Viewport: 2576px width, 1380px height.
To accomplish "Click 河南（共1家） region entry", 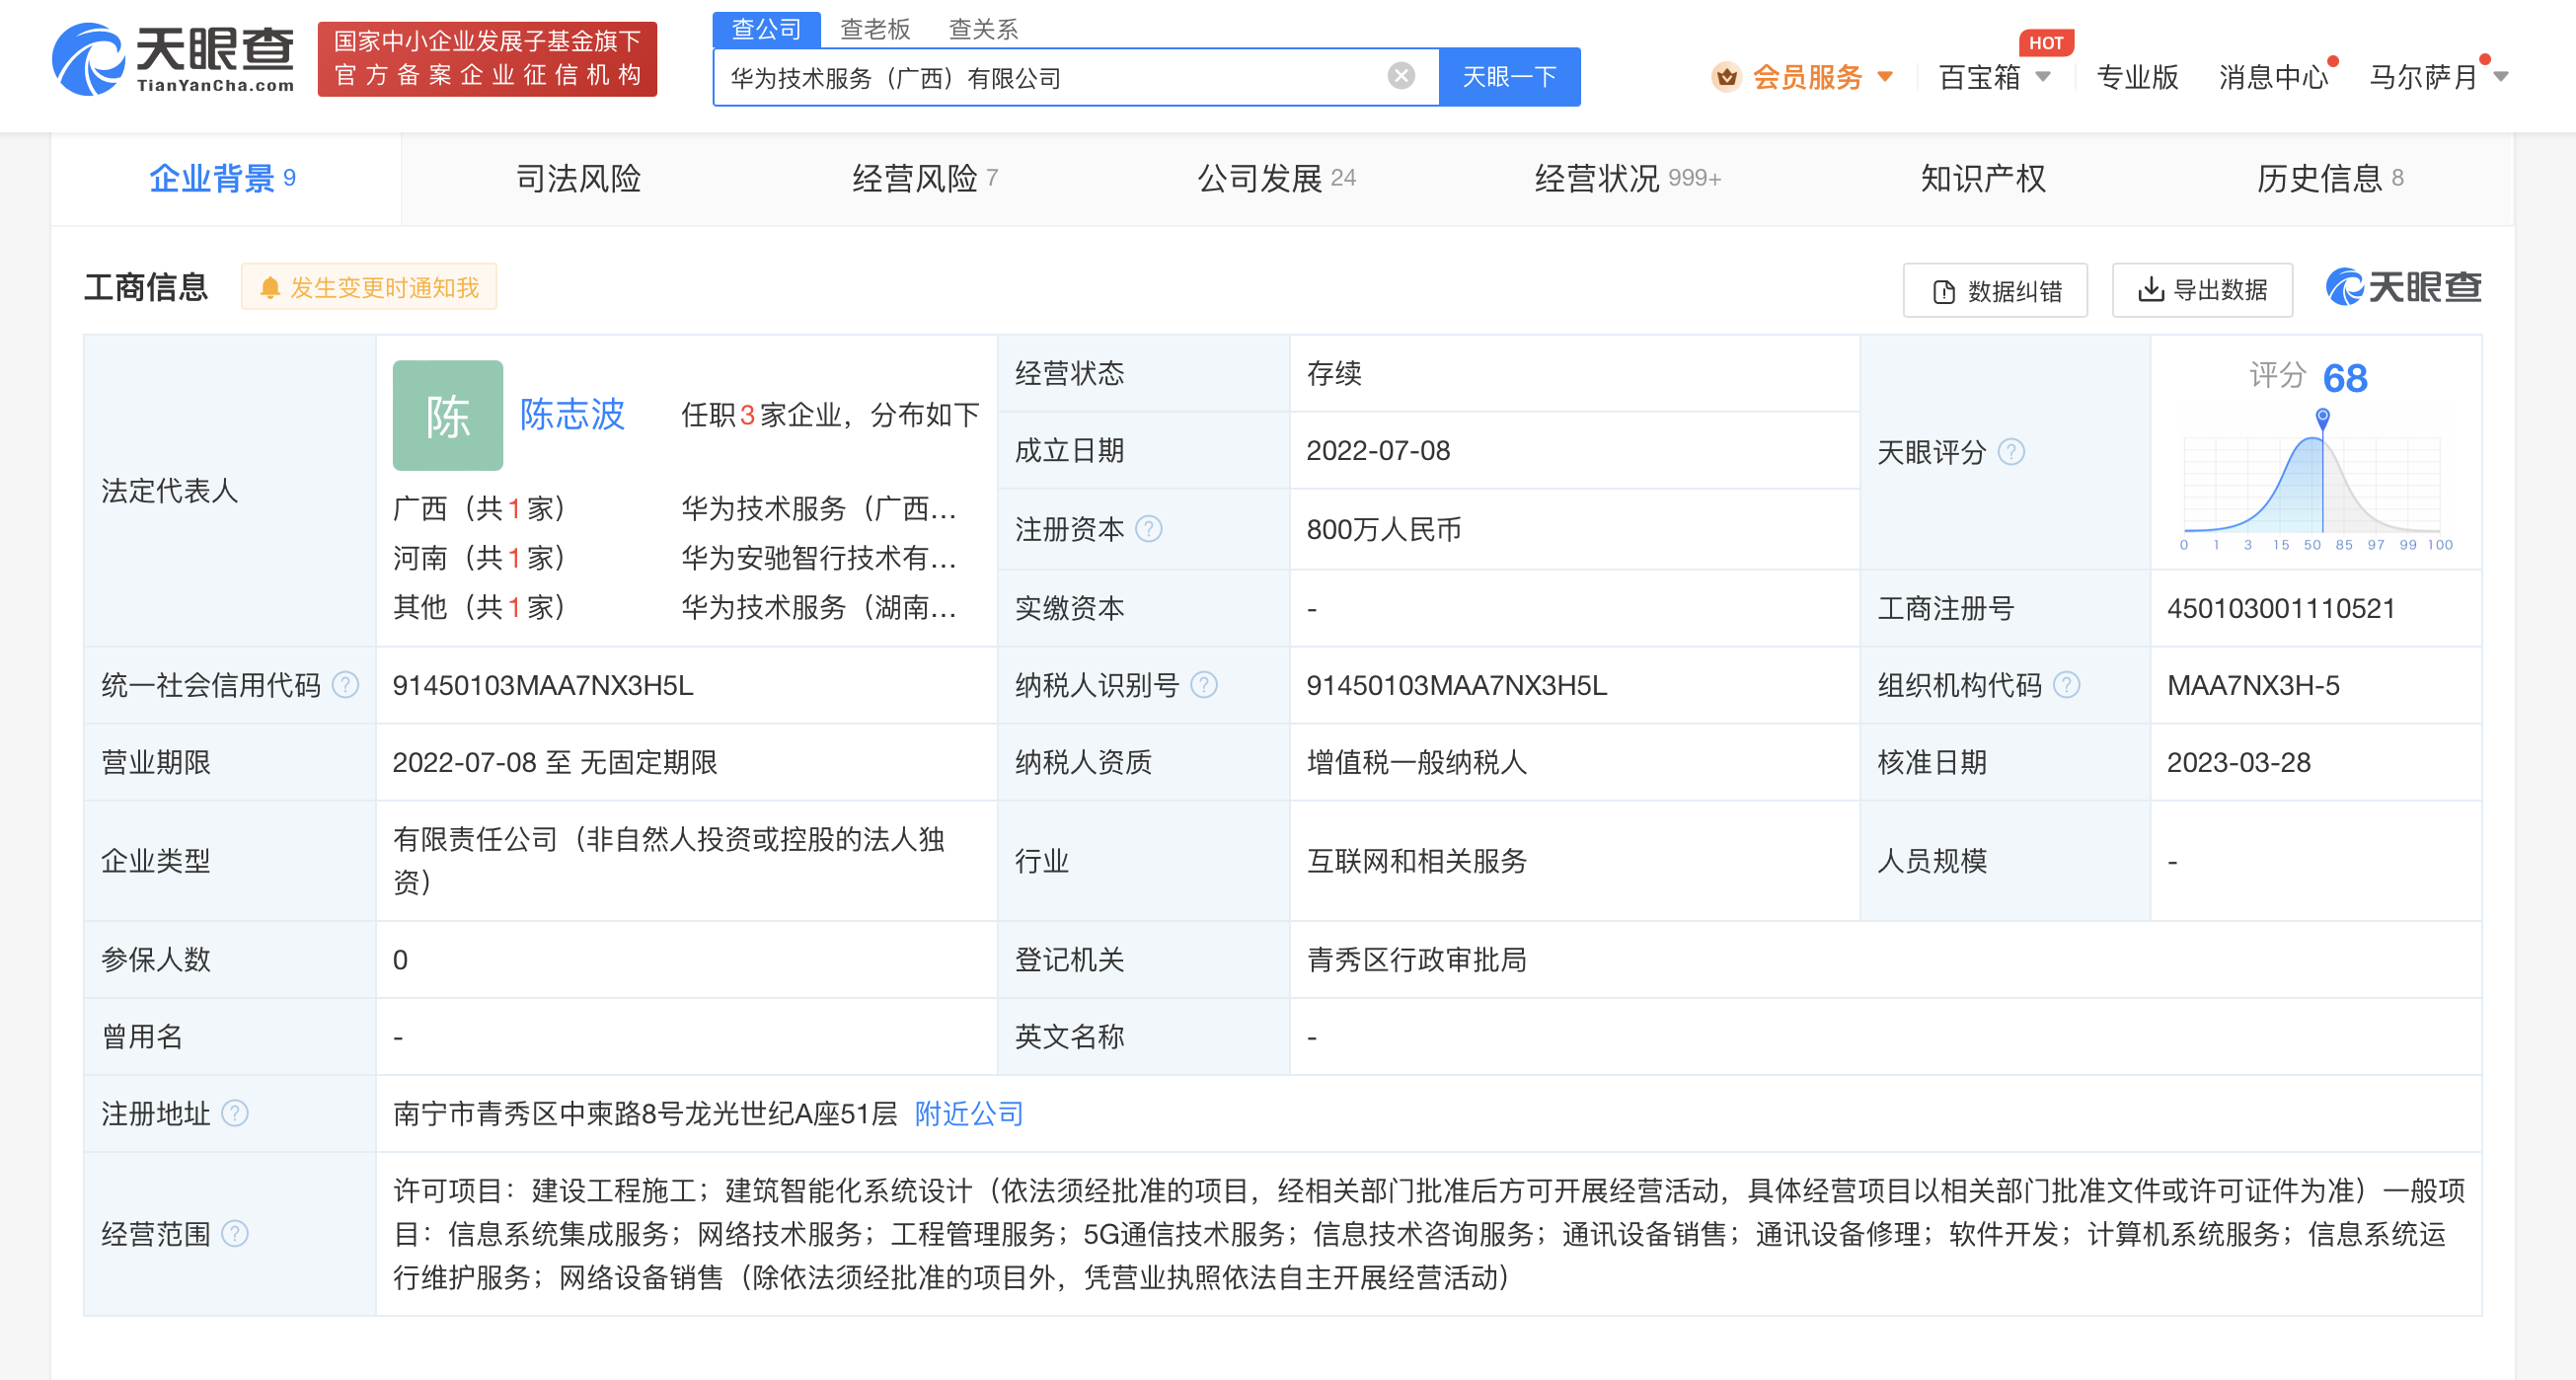I will (479, 558).
